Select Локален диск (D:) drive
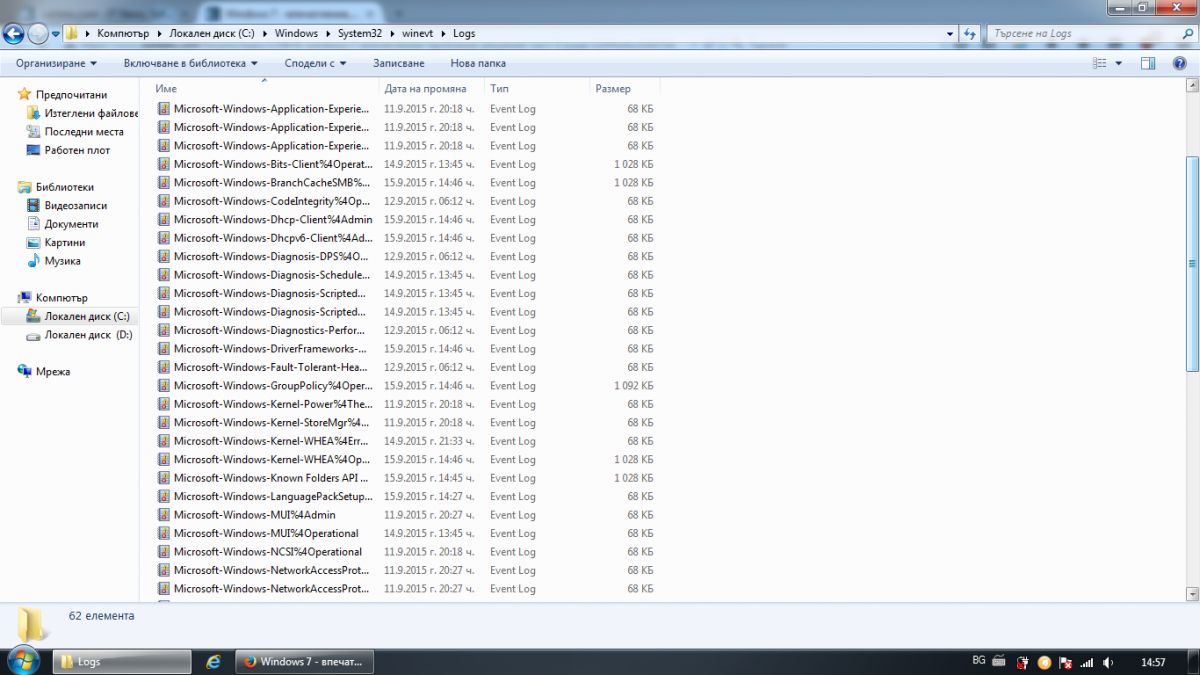Screen dimensions: 1200x675 (80, 335)
